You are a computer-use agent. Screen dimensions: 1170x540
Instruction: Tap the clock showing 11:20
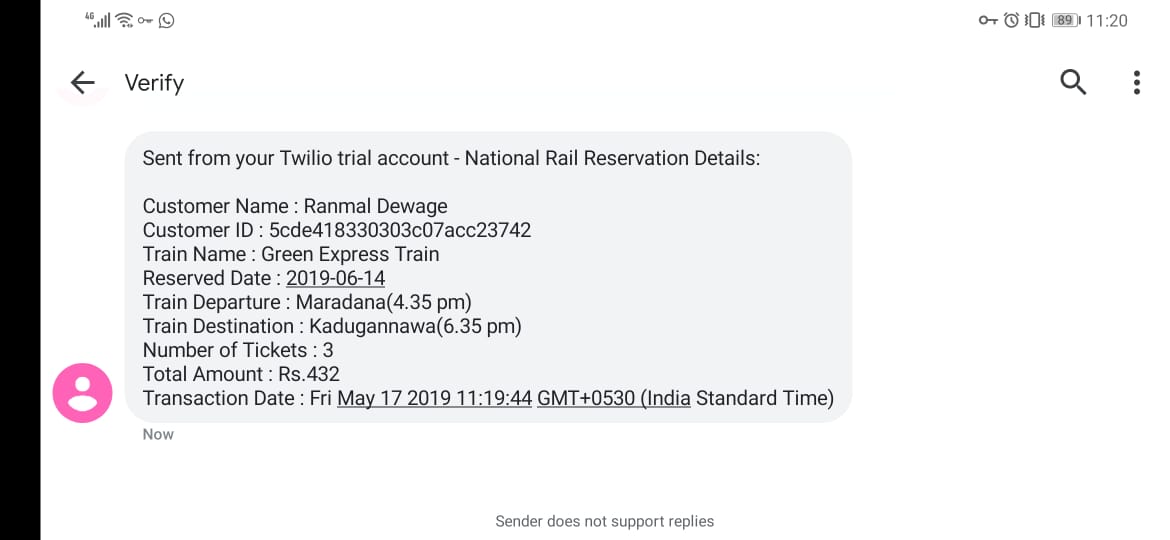pyautogui.click(x=1107, y=21)
